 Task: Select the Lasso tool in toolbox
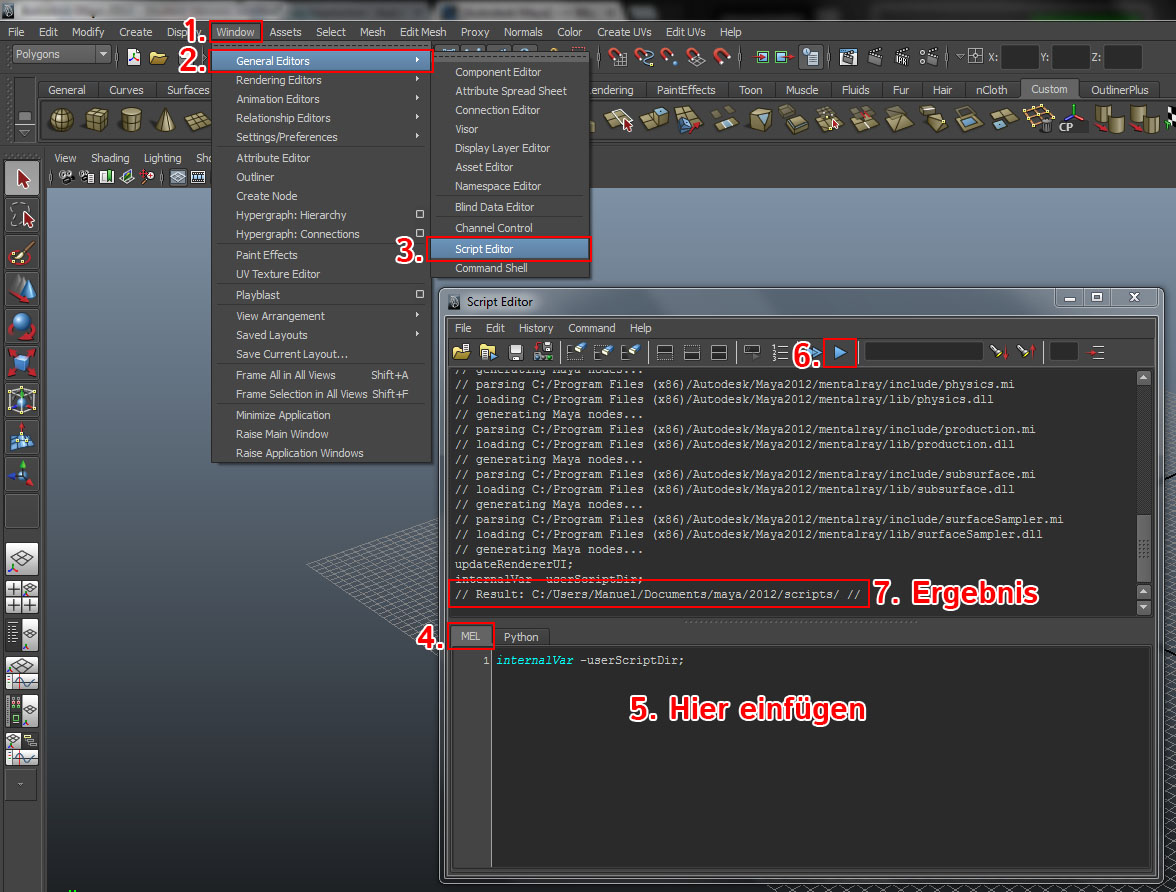(22, 215)
